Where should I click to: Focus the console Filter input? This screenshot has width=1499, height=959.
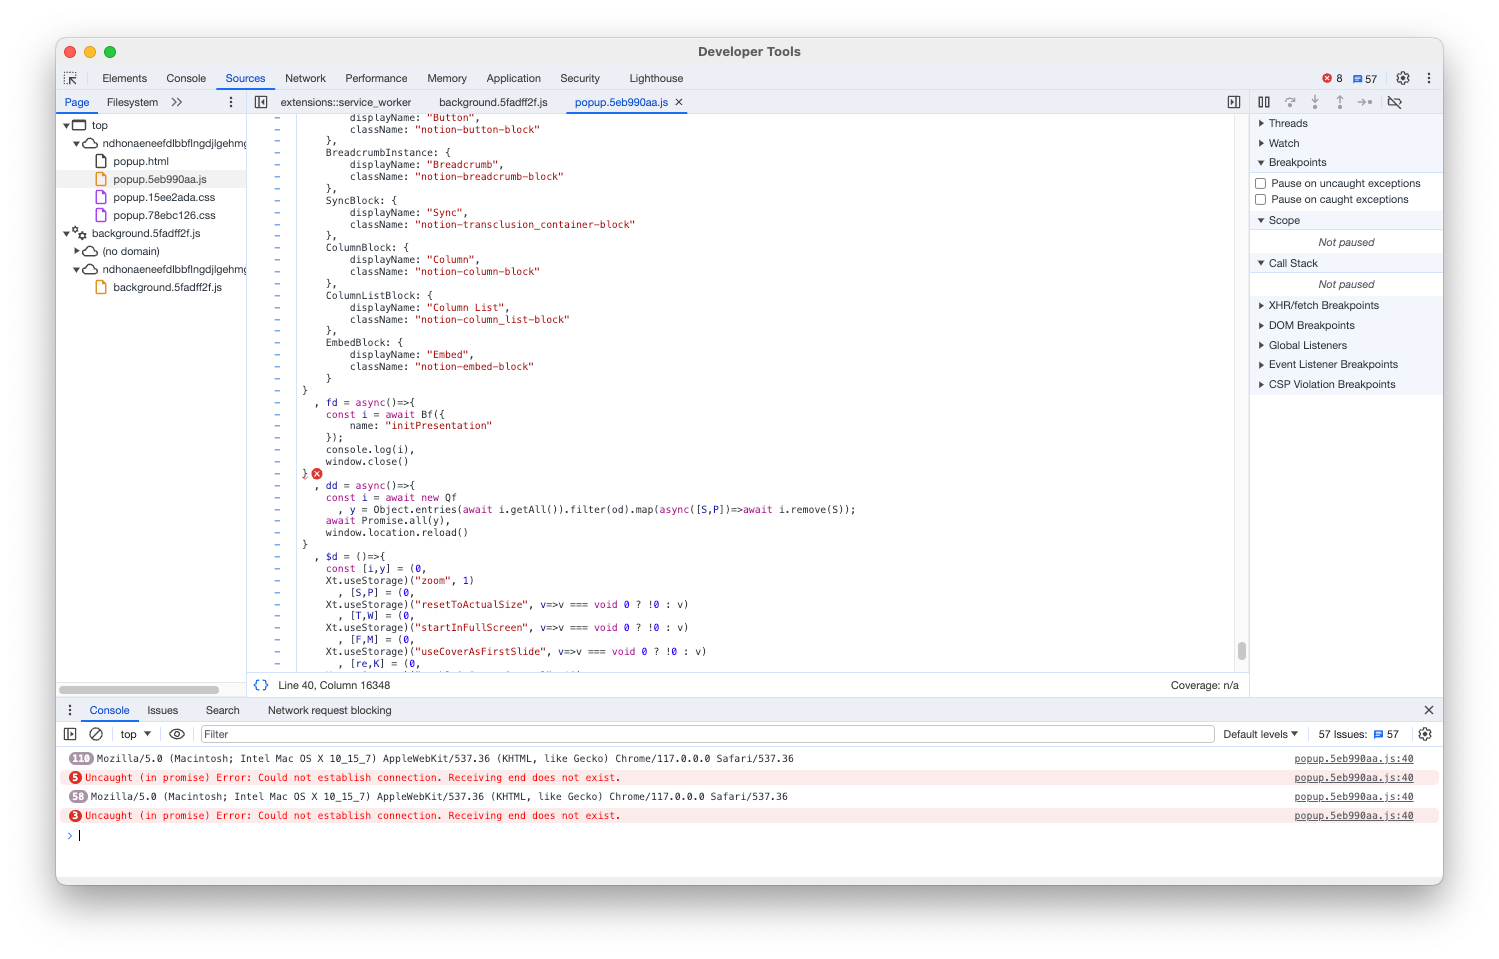707,734
